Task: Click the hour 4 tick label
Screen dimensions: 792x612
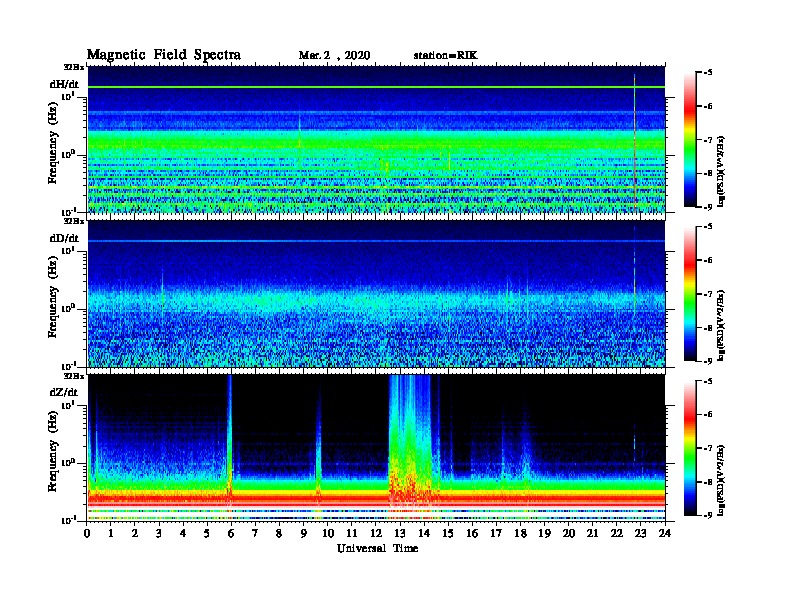Action: [x=183, y=534]
